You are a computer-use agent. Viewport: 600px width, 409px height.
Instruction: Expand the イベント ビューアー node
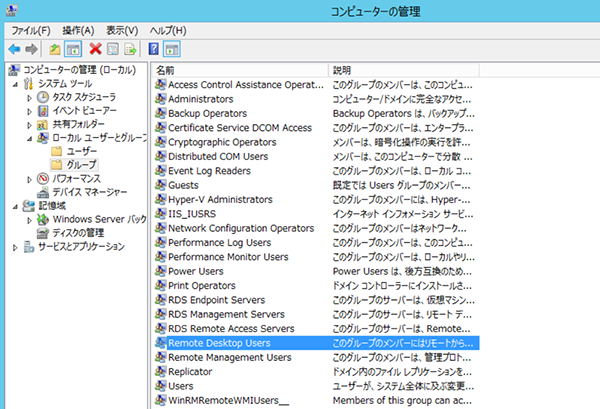[29, 111]
